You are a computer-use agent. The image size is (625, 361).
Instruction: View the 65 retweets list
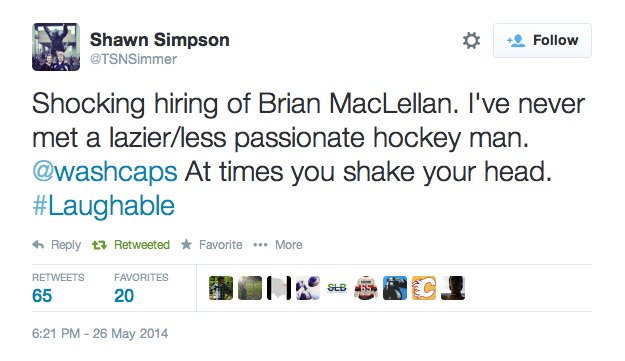pyautogui.click(x=58, y=288)
